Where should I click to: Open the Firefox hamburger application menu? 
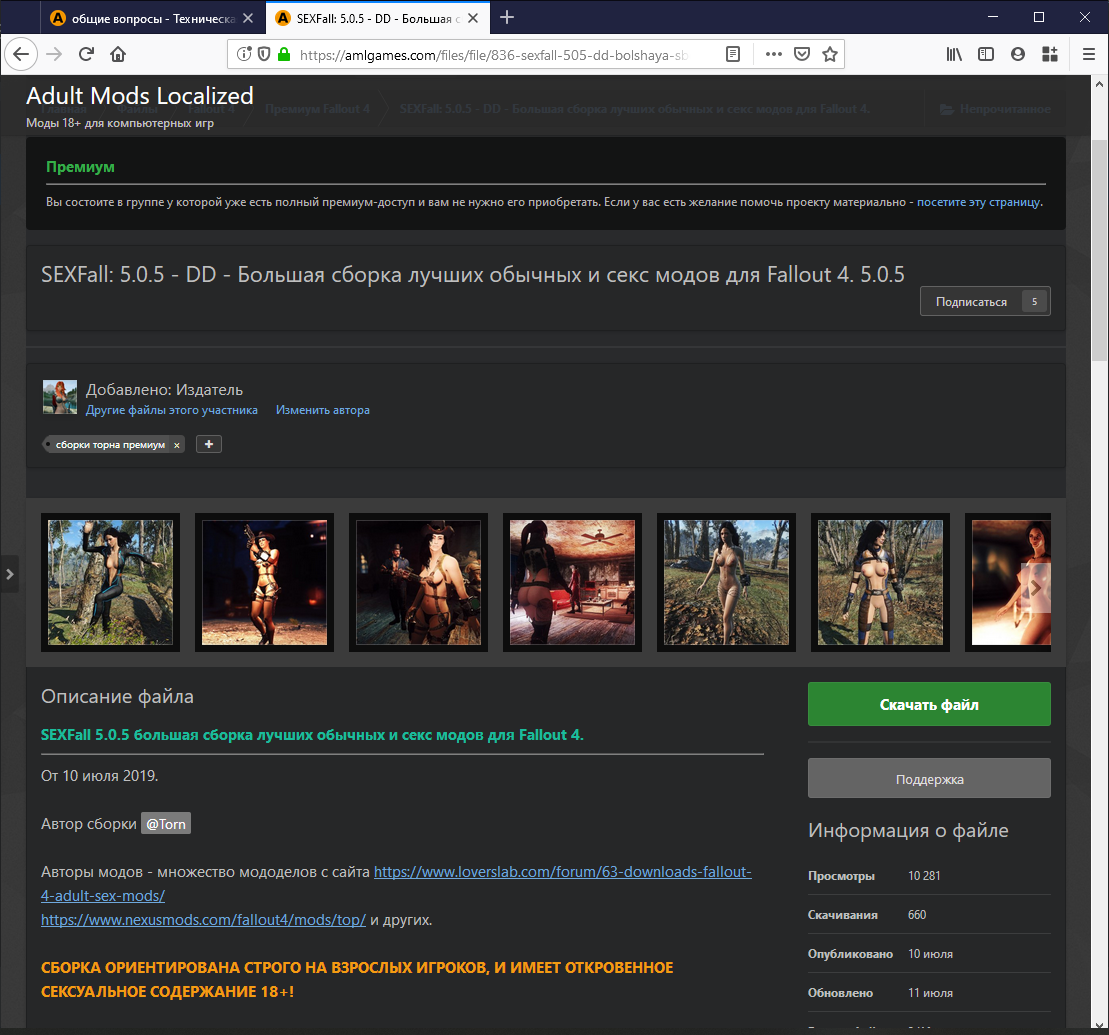[1088, 54]
